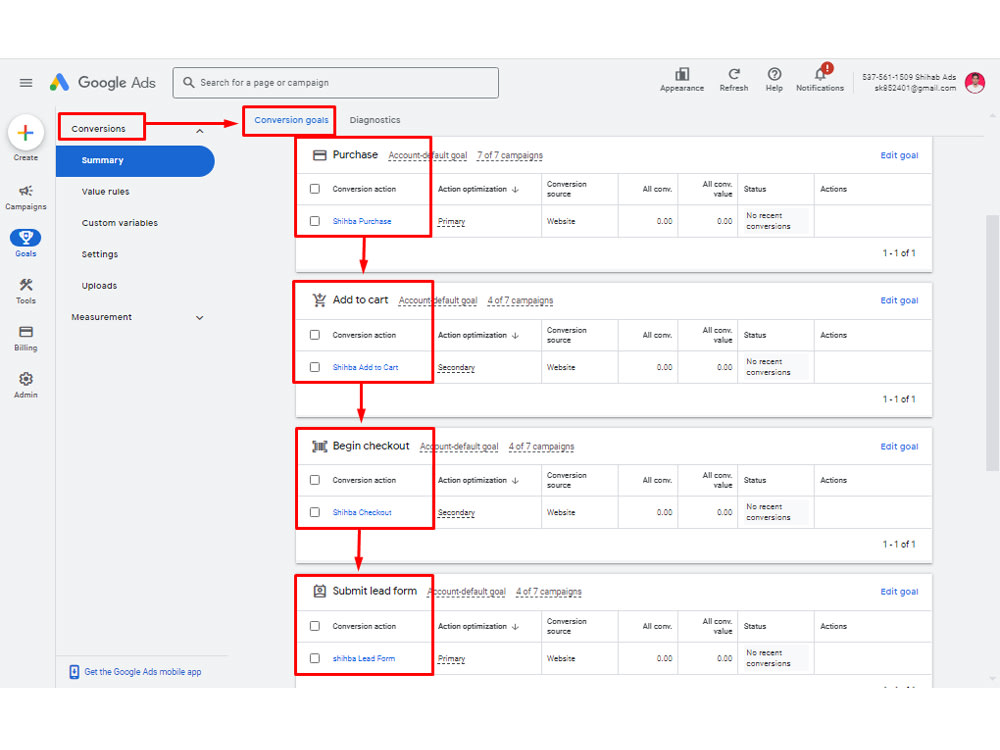Collapse the Conversions section chevron
1000x750 pixels.
coord(200,131)
